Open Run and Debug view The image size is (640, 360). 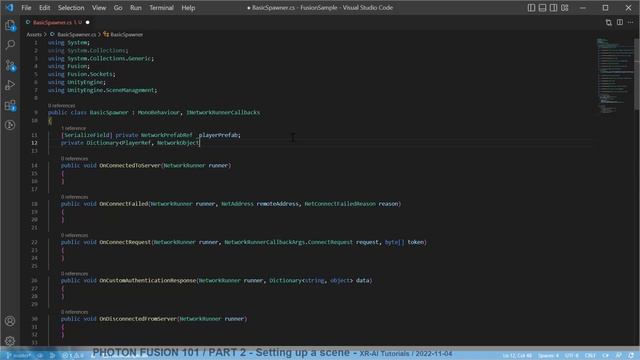coord(10,85)
